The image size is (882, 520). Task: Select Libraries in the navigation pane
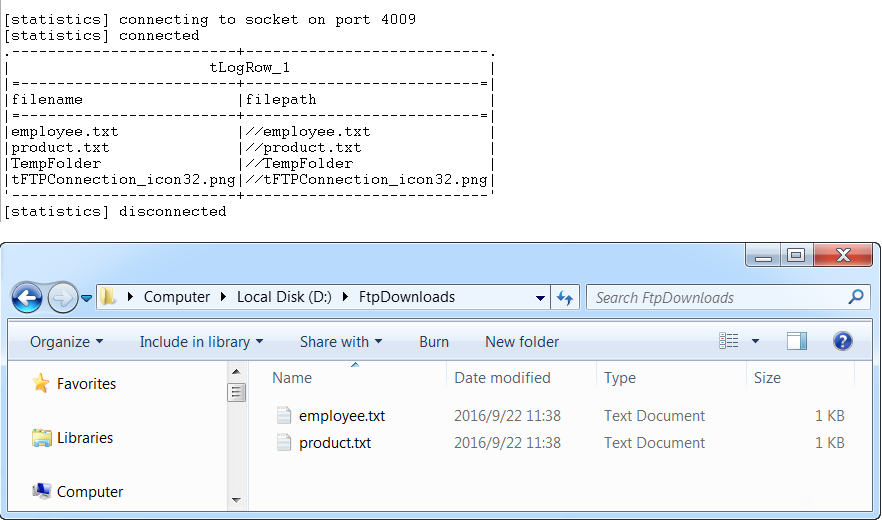pos(85,438)
